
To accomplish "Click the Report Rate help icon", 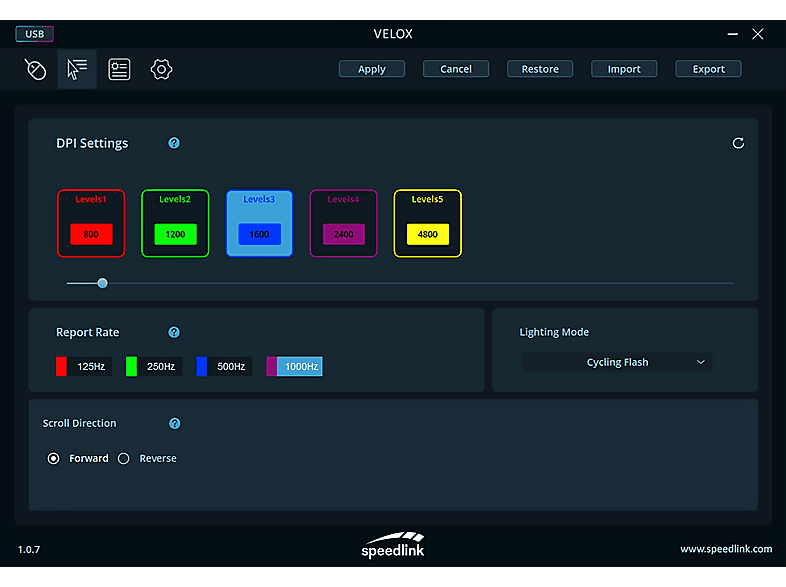I will pos(174,332).
